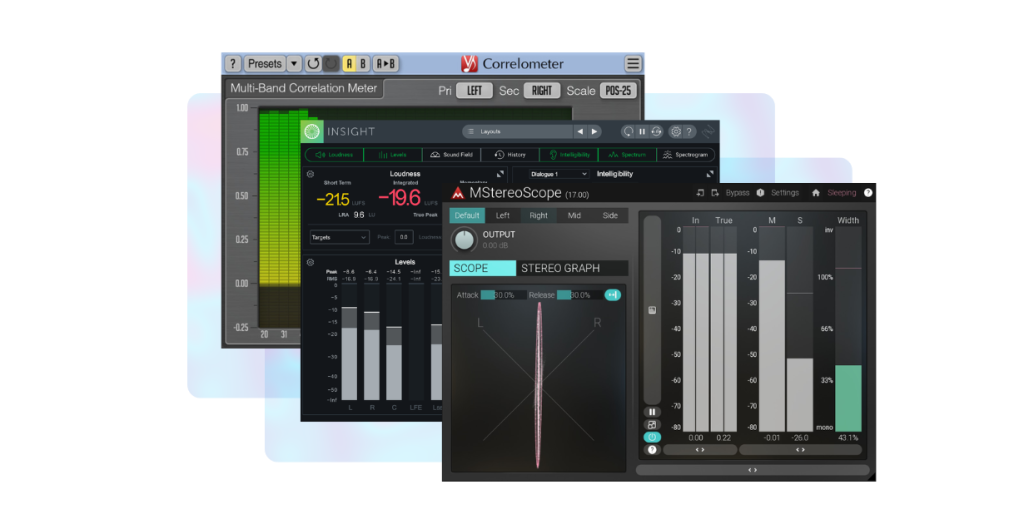Collapse MStereoScope meters bottom wide arrows bar
Screen dimensions: 1024x524
point(752,470)
